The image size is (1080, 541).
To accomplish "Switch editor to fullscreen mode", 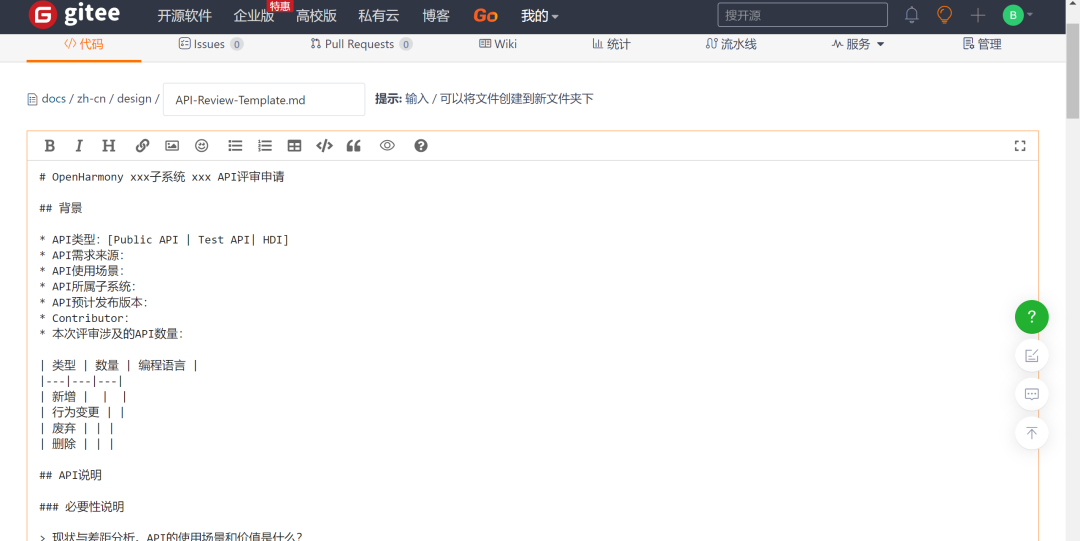I will tap(1020, 145).
